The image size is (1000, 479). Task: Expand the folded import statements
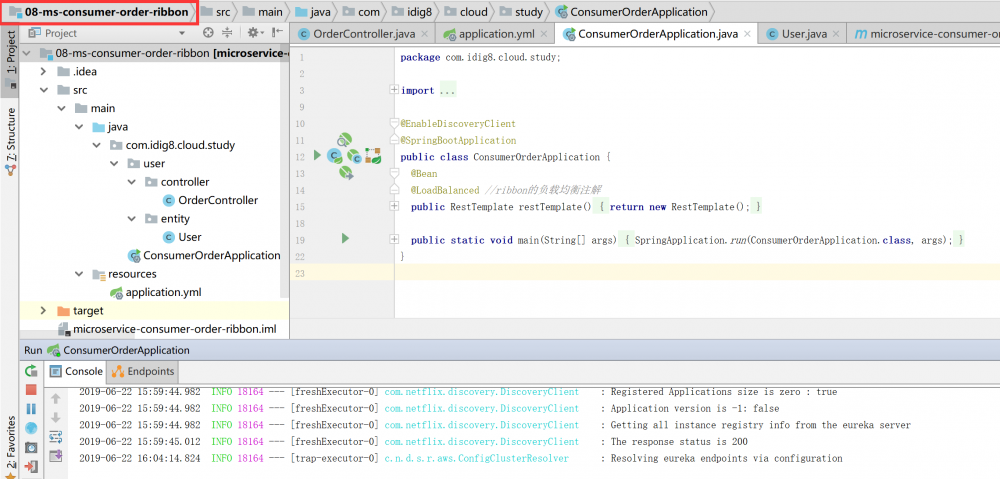394,90
